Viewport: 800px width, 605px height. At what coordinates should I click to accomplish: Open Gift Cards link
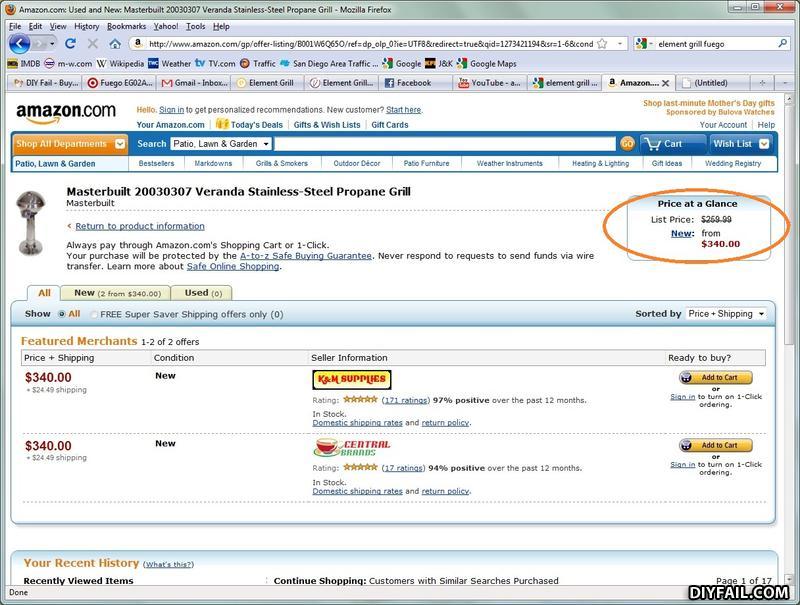(390, 124)
